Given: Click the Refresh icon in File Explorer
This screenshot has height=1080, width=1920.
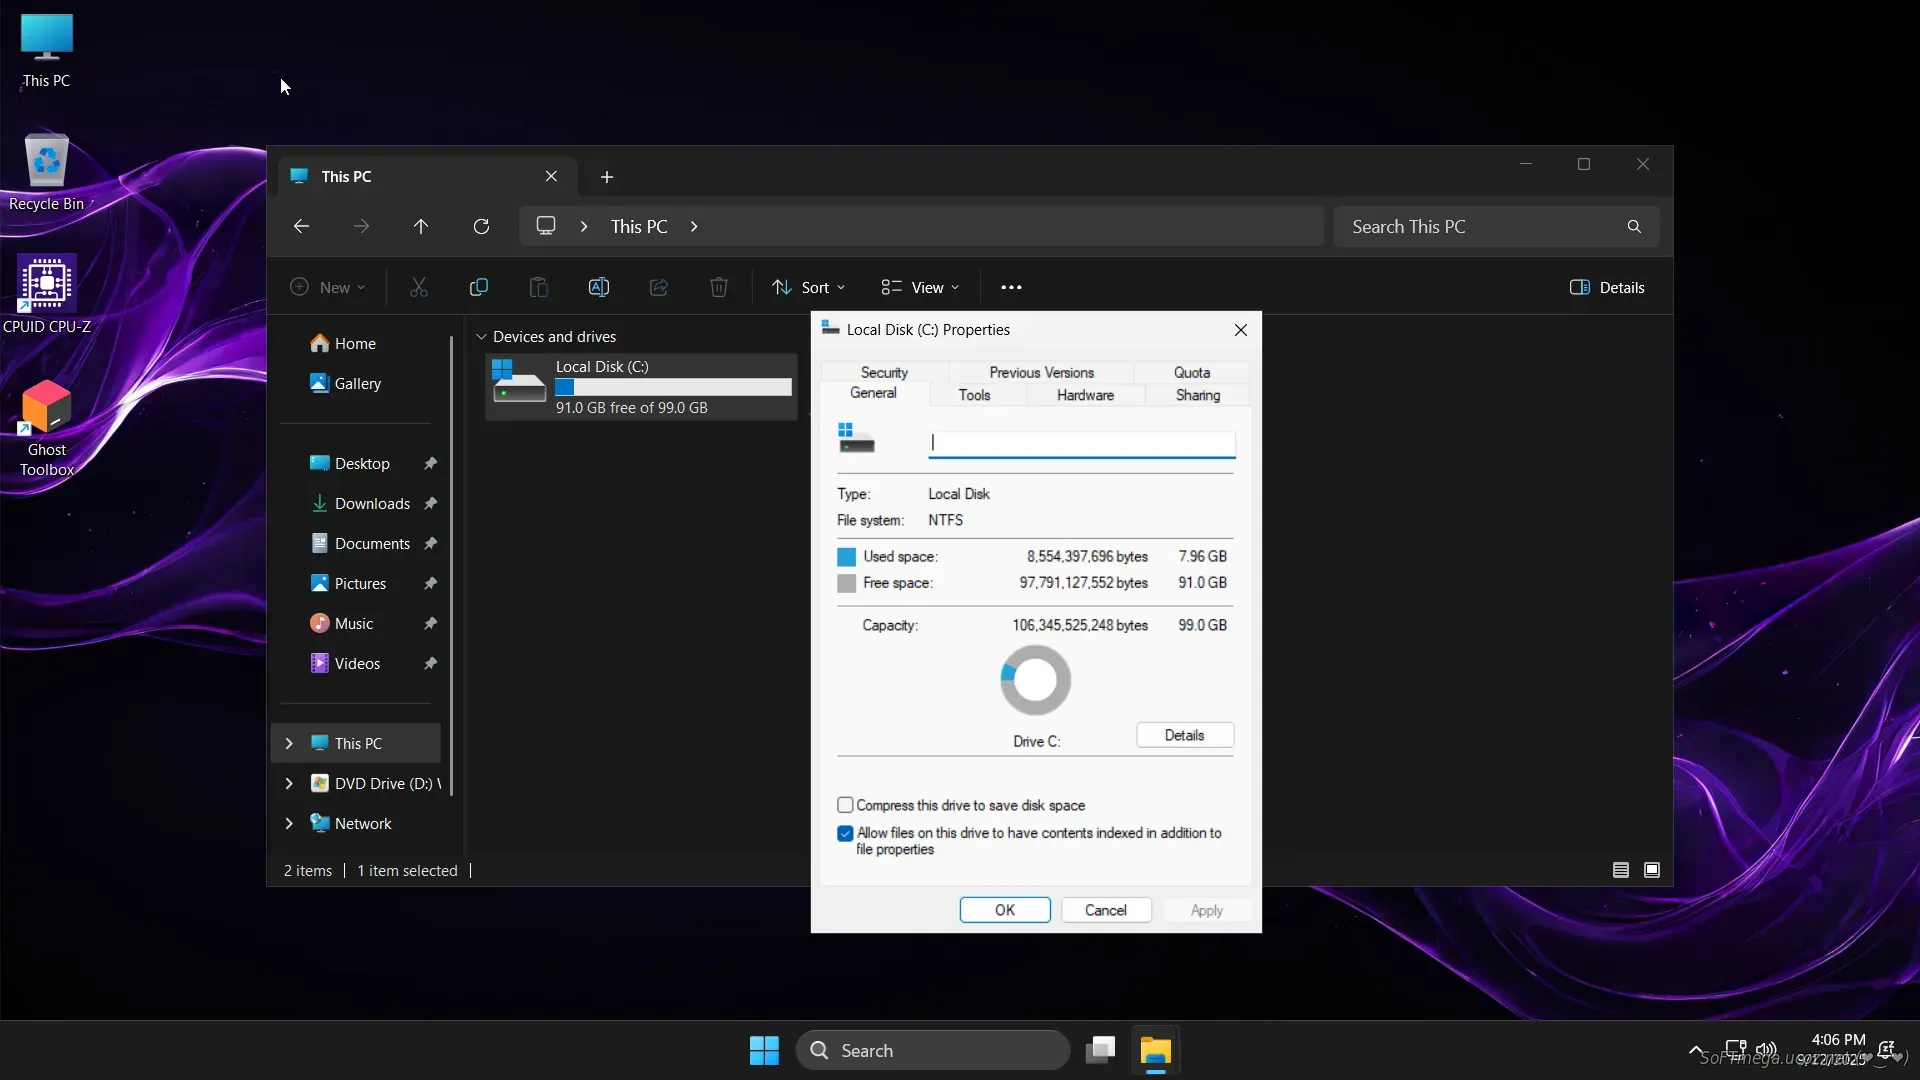Looking at the screenshot, I should pyautogui.click(x=481, y=227).
